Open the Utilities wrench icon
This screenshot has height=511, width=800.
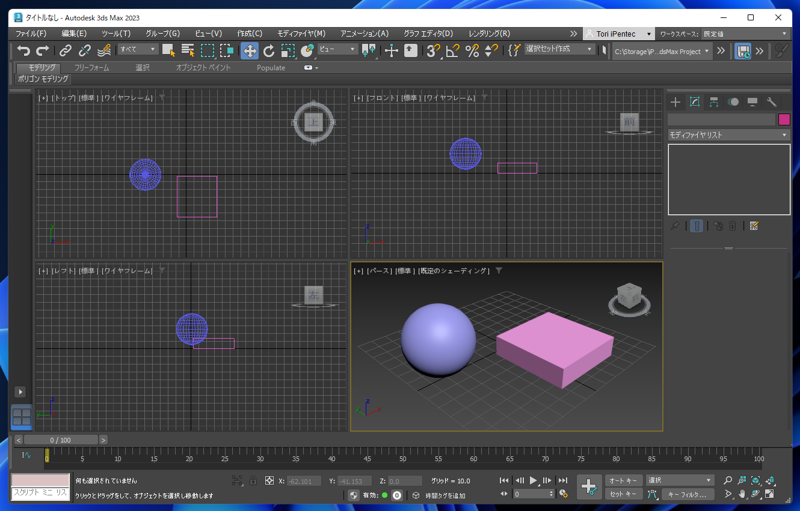[x=771, y=102]
